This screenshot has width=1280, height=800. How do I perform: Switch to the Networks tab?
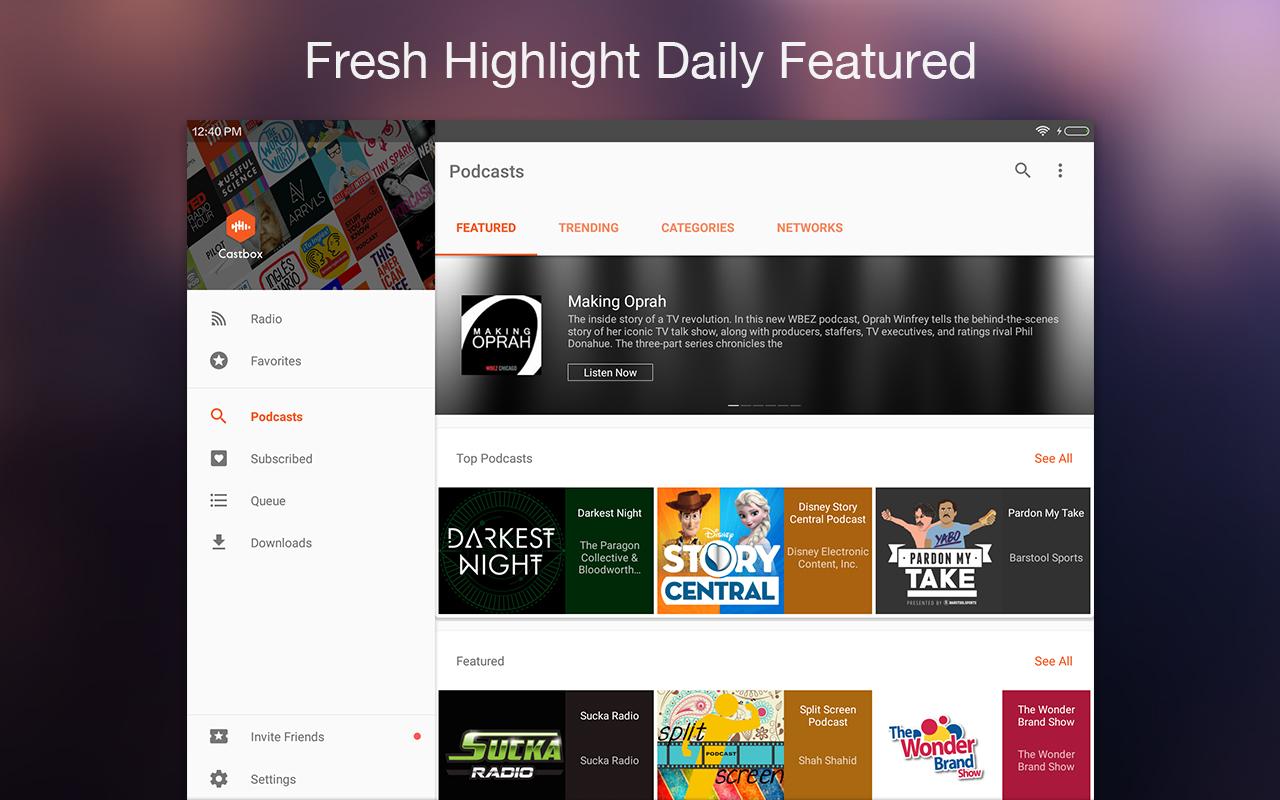(x=809, y=228)
